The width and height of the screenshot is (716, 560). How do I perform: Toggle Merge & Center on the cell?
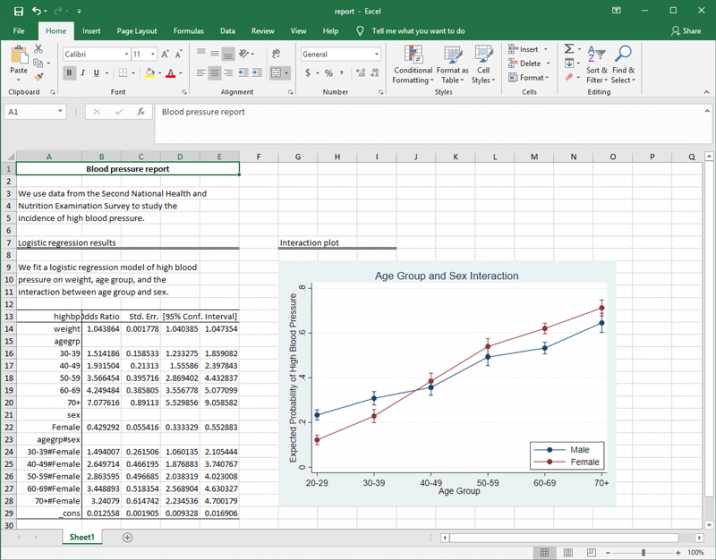click(276, 73)
